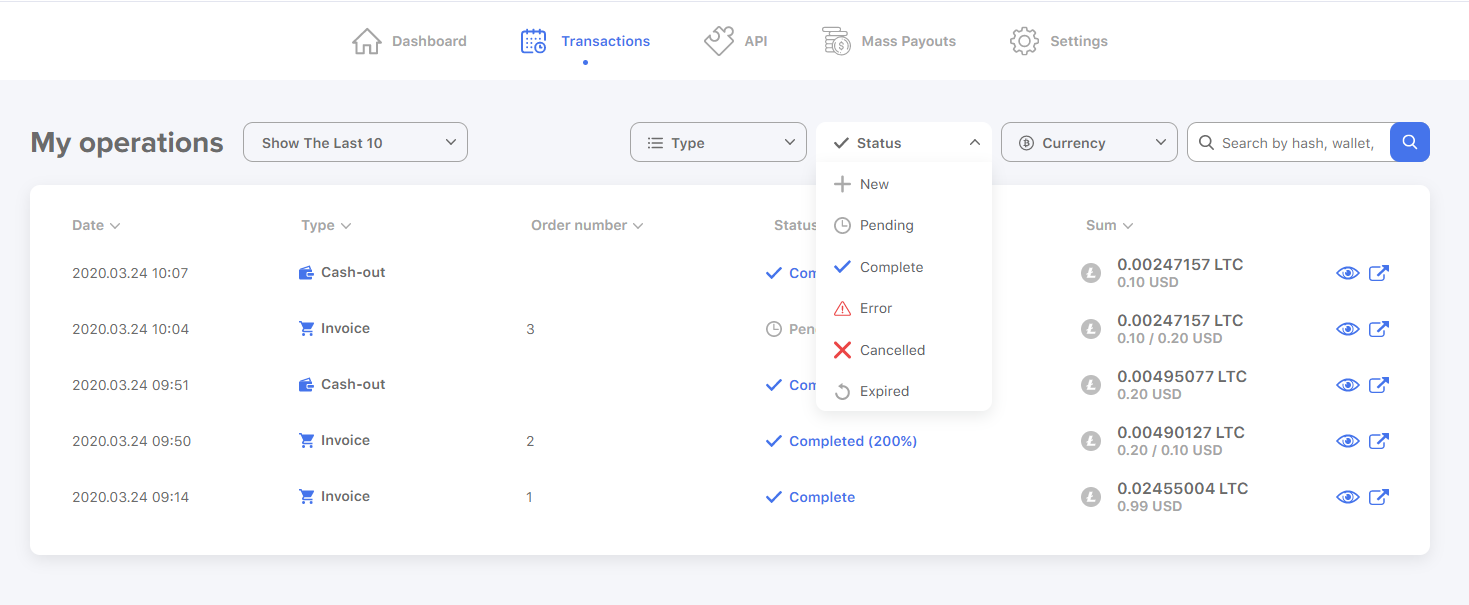Open external link for 09:14 Invoice
This screenshot has width=1469, height=605.
tap(1379, 497)
